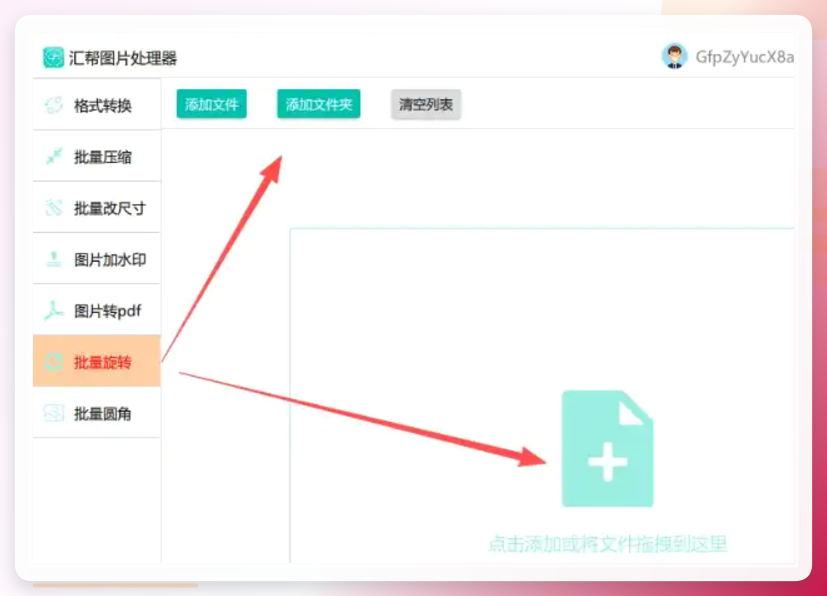The width and height of the screenshot is (827, 596).
Task: Click the 添加文件夹 button
Action: [x=319, y=104]
